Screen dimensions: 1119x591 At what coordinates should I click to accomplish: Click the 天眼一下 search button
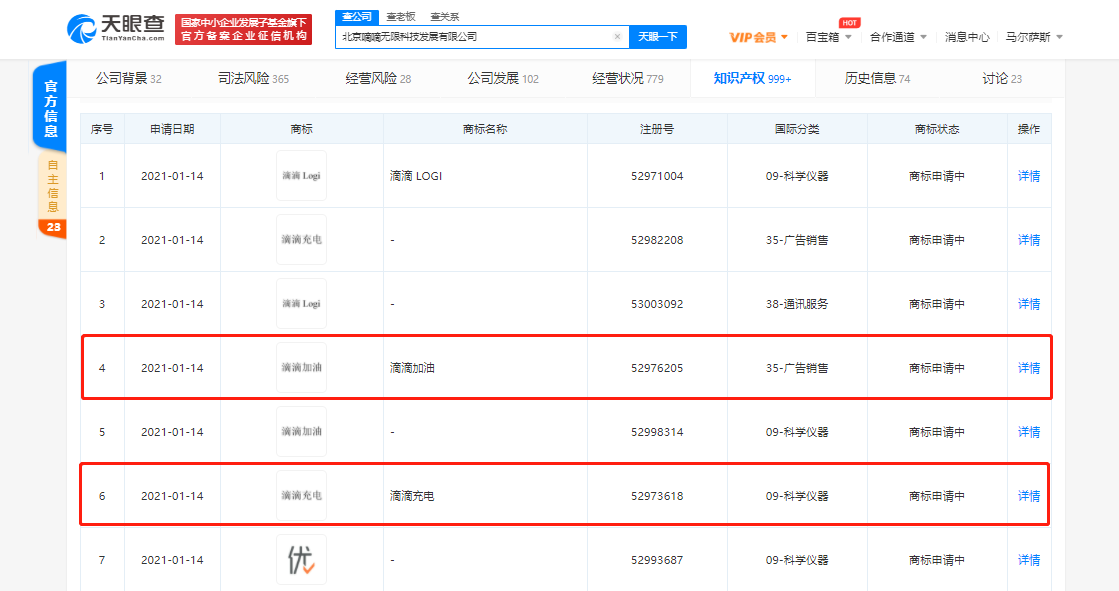pyautogui.click(x=657, y=36)
